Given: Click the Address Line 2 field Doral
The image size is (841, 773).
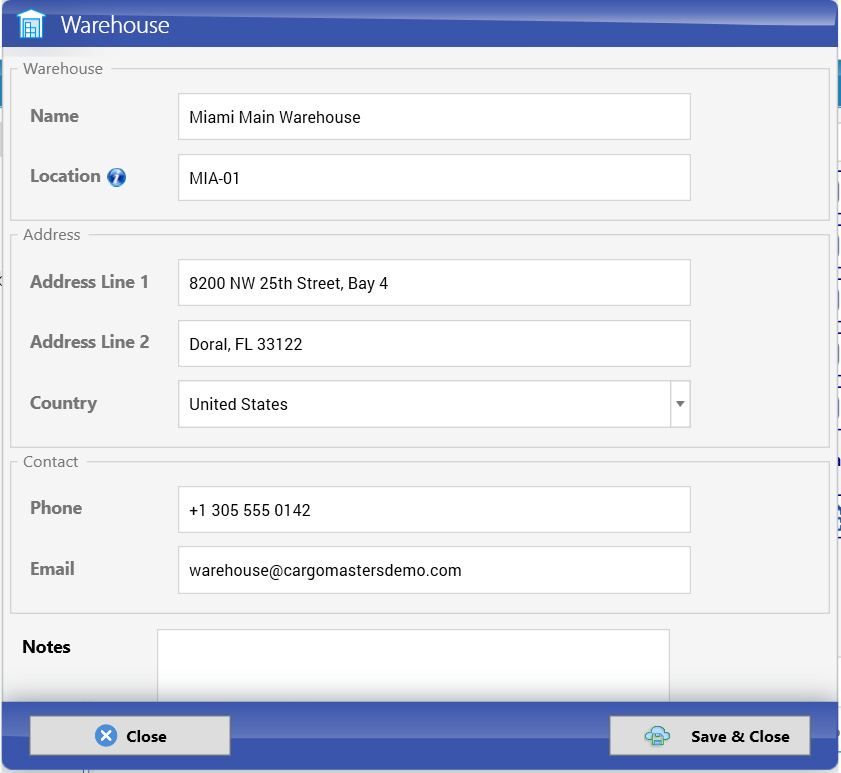Looking at the screenshot, I should tap(434, 344).
